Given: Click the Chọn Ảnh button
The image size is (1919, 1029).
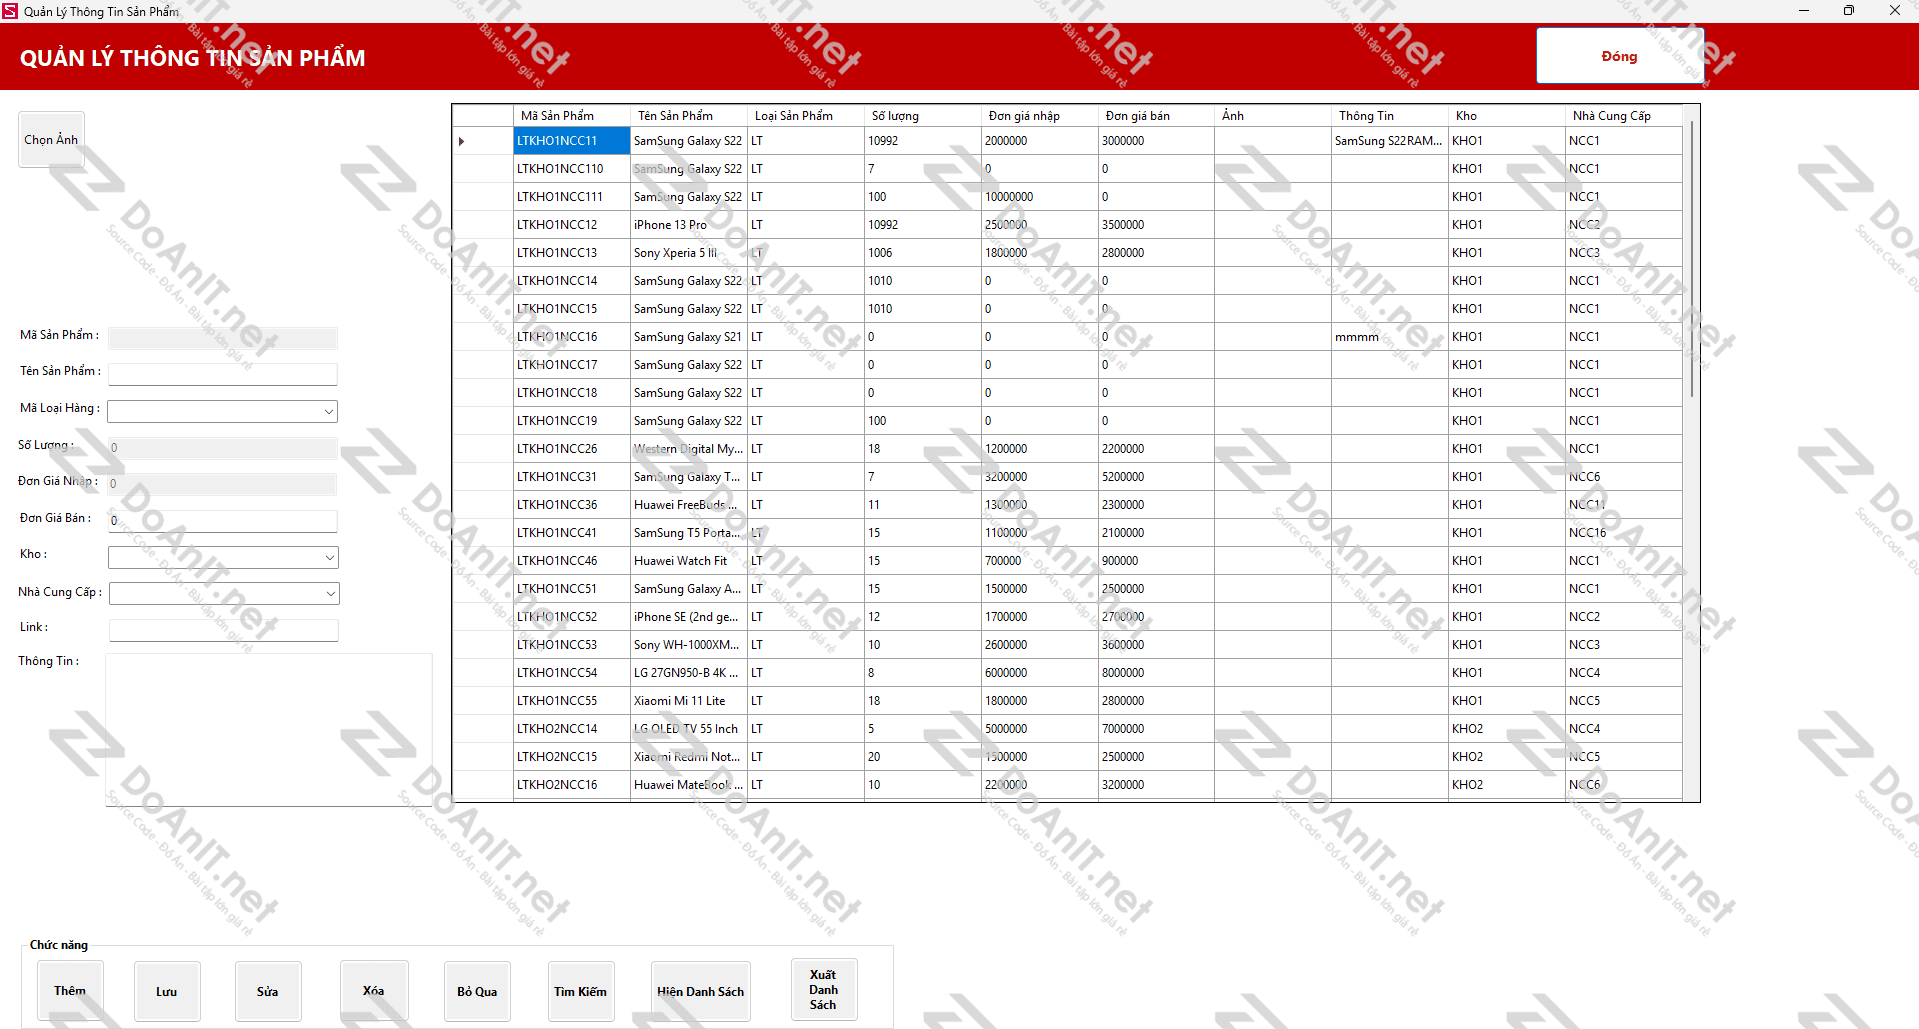Looking at the screenshot, I should (51, 140).
